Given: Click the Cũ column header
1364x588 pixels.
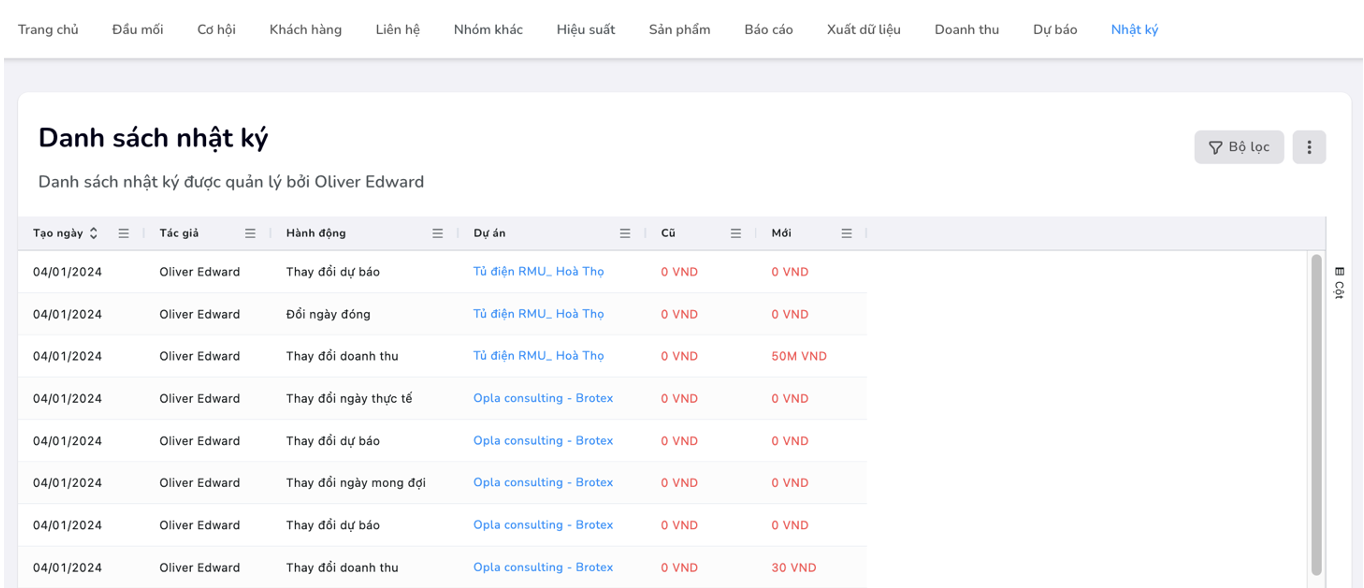Looking at the screenshot, I should pos(668,233).
